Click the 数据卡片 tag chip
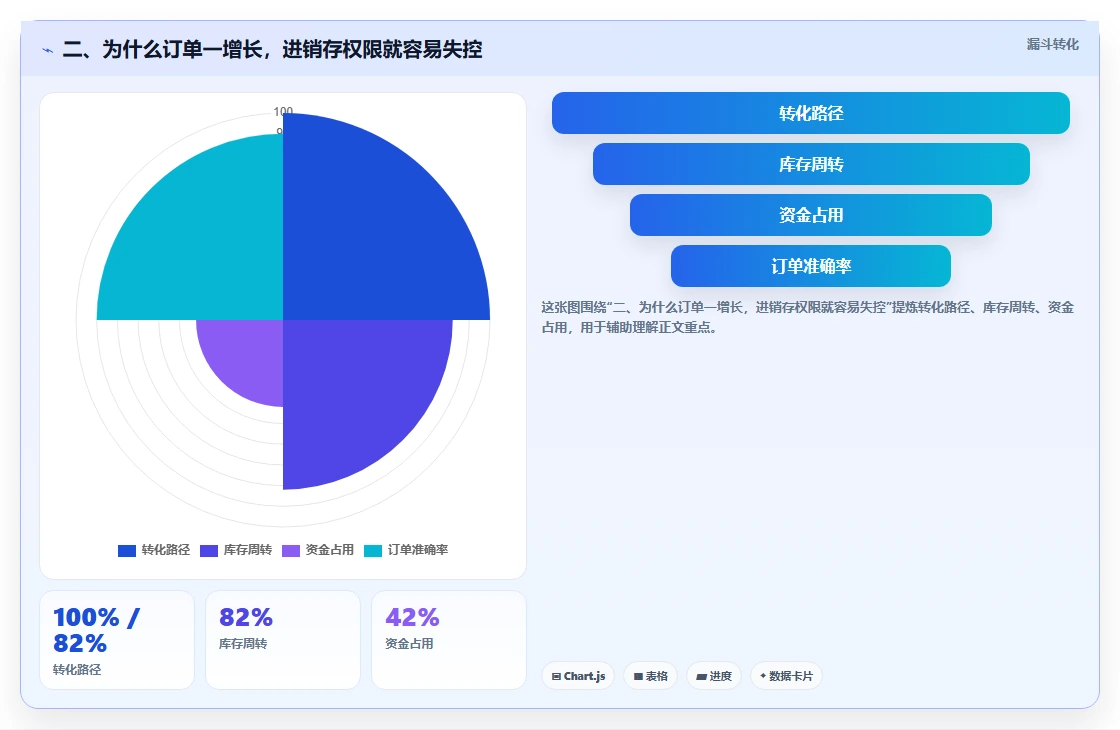Screen dimensions: 1120x730 point(786,676)
